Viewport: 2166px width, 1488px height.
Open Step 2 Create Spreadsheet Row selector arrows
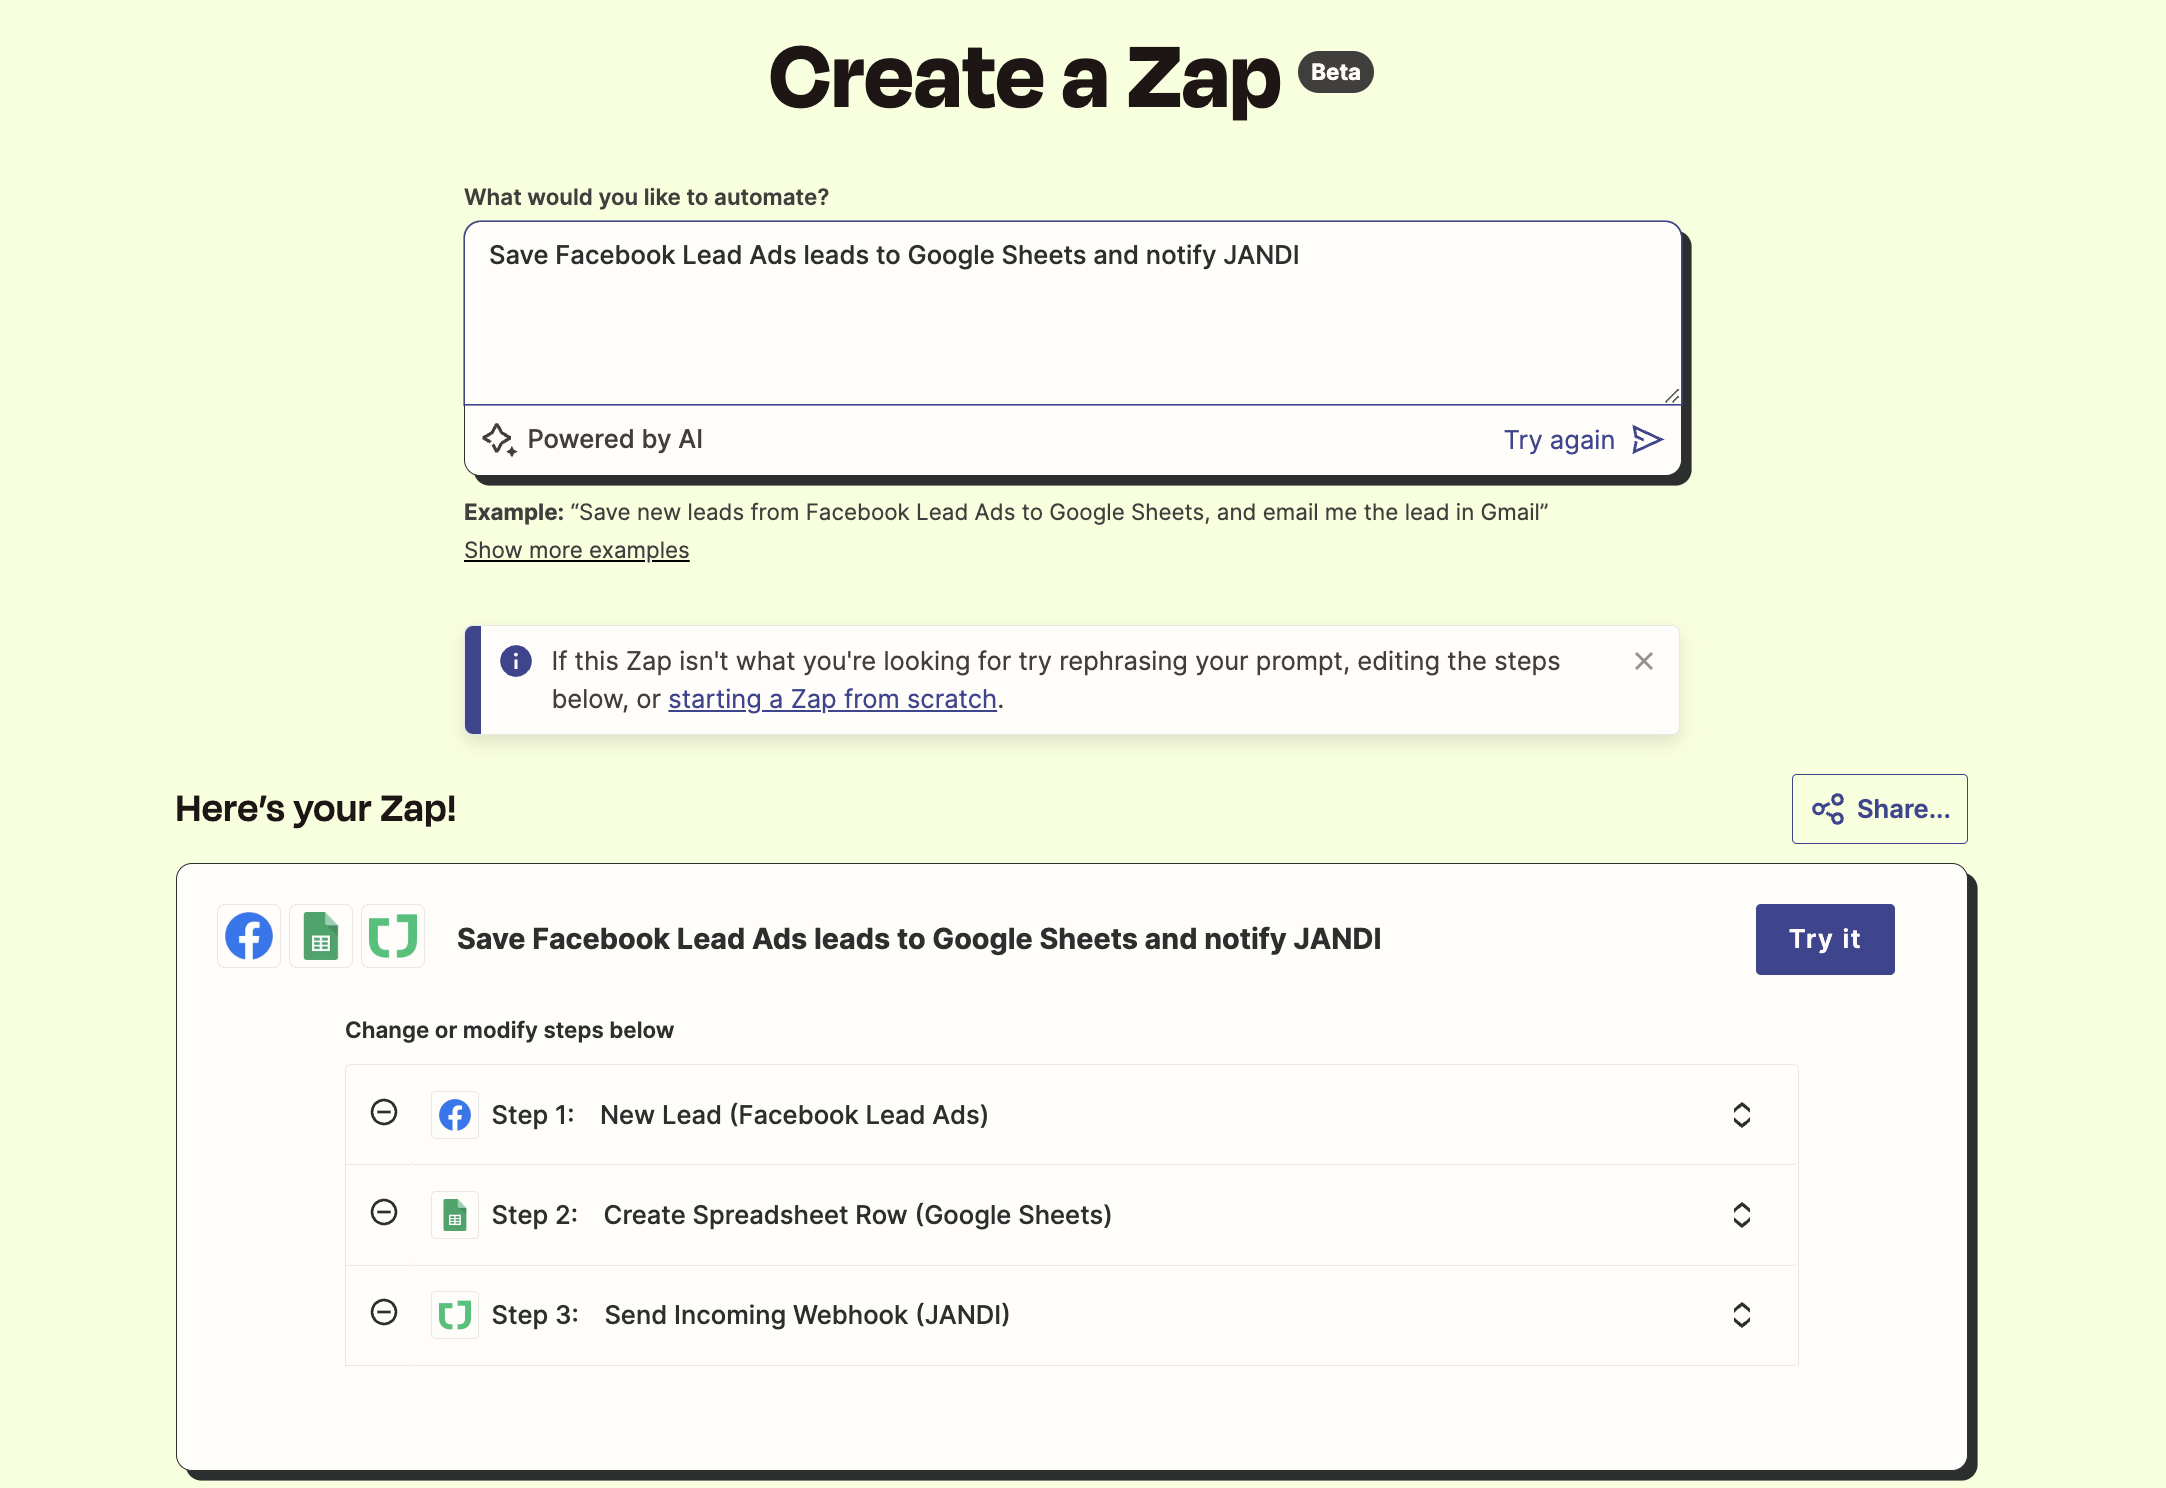[1741, 1215]
